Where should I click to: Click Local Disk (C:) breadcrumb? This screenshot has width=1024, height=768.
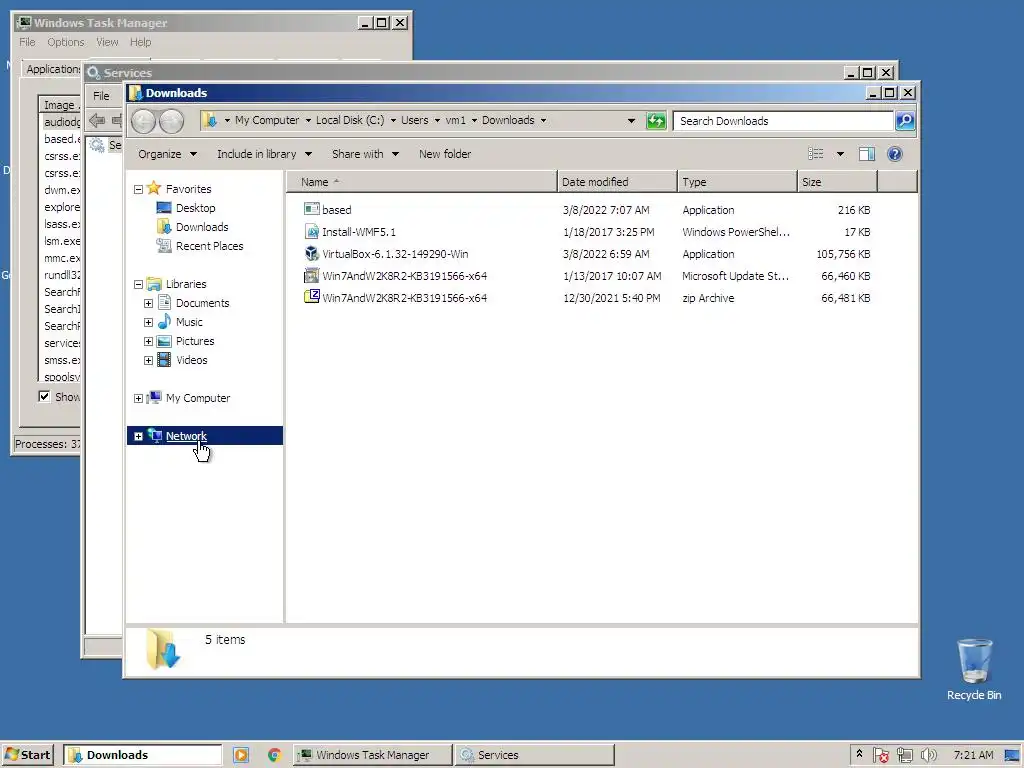pyautogui.click(x=350, y=120)
